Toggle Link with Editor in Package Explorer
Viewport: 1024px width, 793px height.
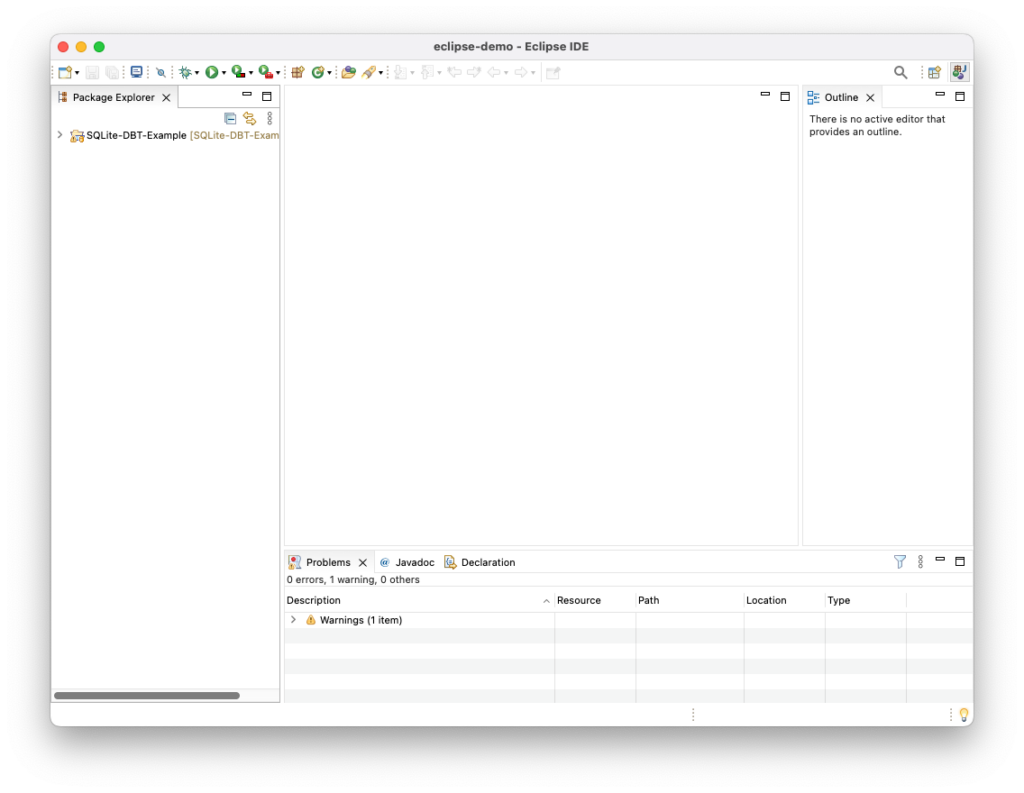click(249, 118)
